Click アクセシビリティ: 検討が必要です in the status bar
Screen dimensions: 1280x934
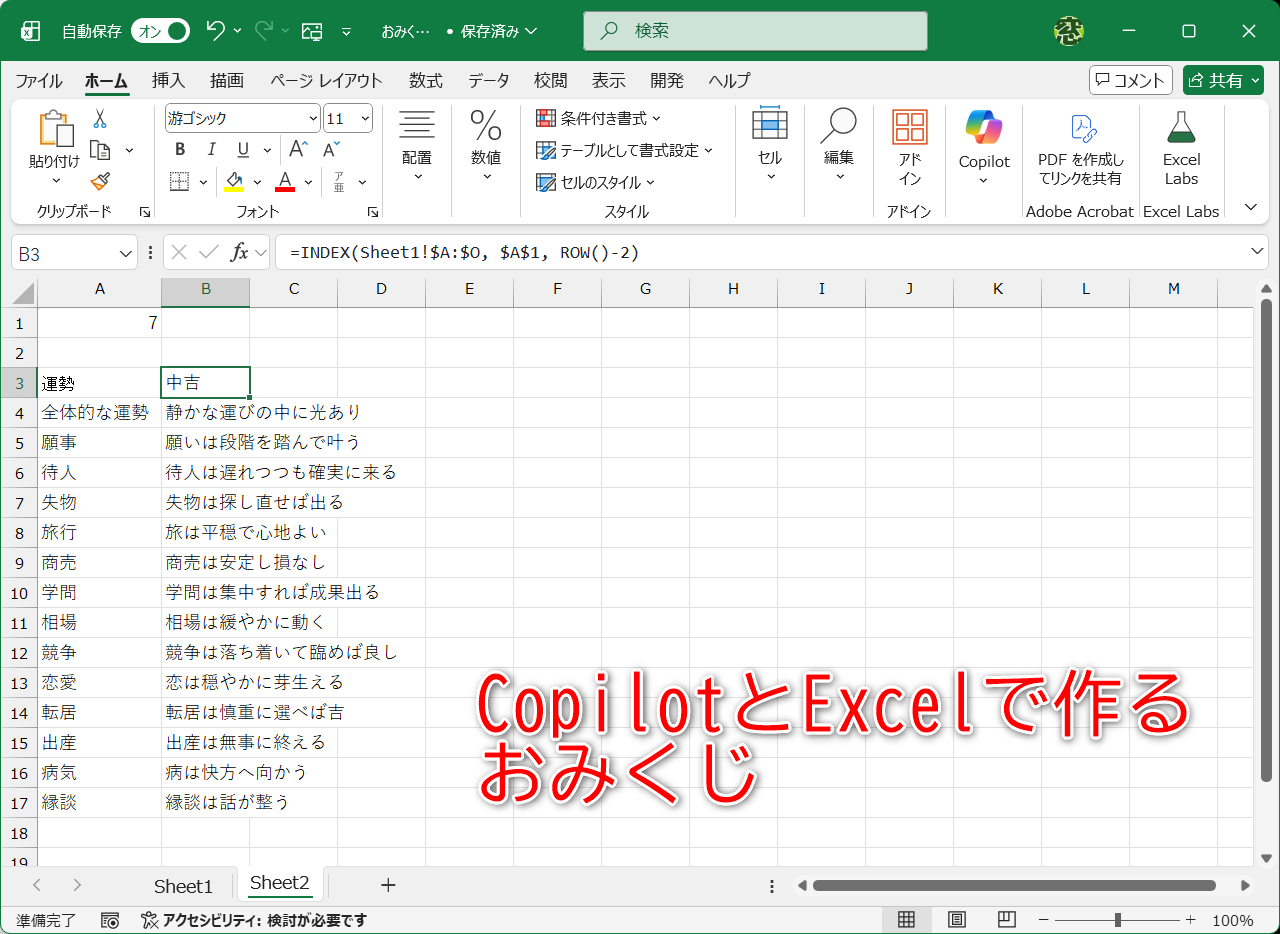[254, 920]
